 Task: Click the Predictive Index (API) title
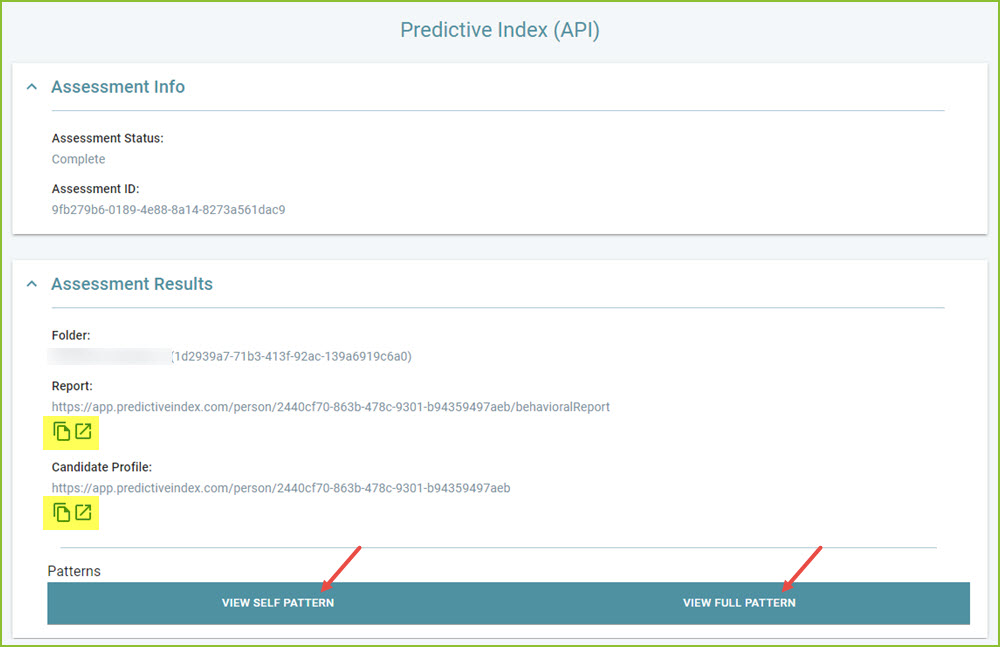tap(500, 30)
